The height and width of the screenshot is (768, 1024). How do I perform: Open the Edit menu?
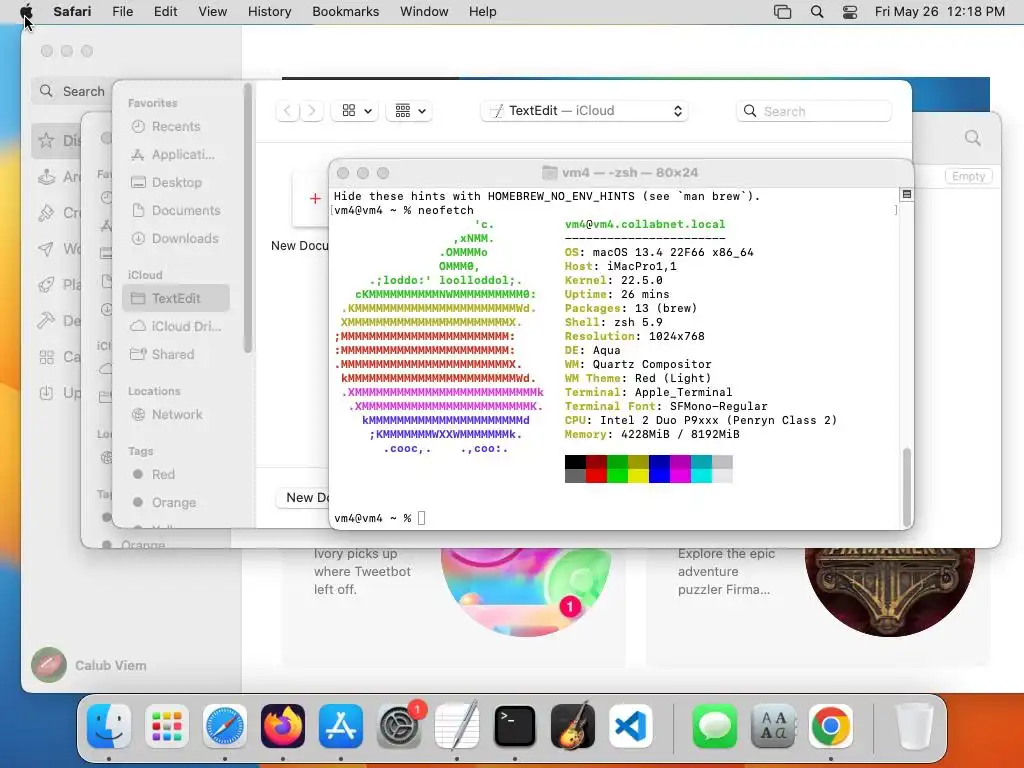[x=165, y=12]
